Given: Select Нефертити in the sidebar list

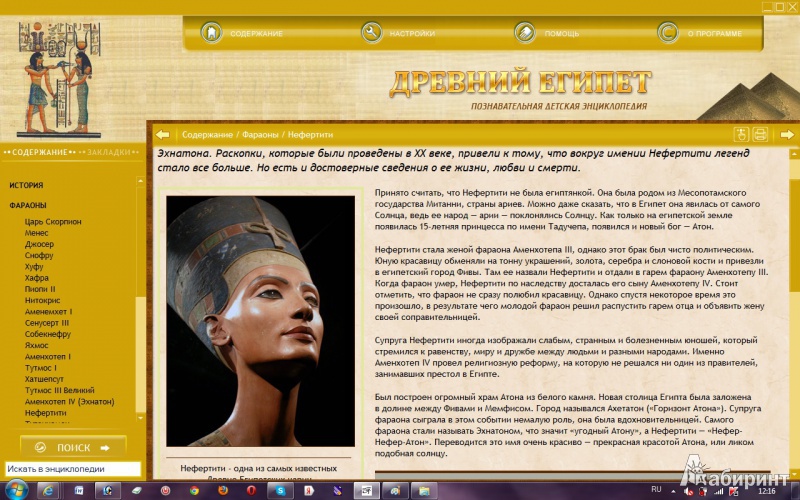Looking at the screenshot, I should (x=45, y=413).
